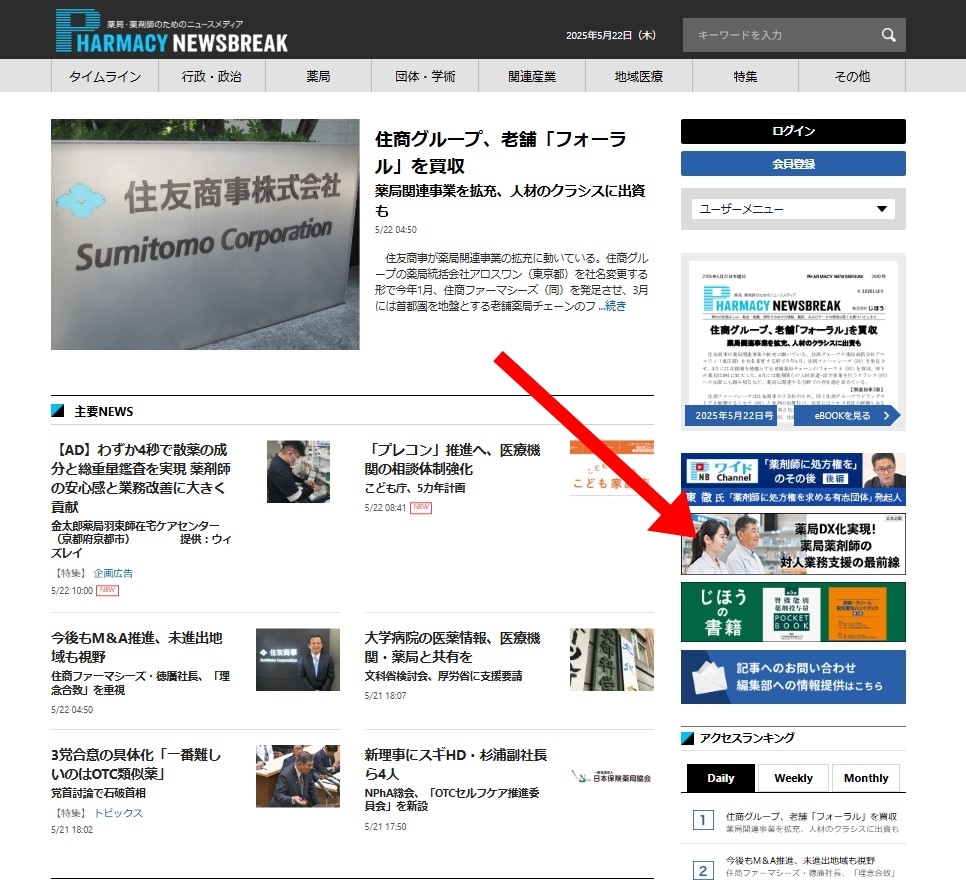Click the eBOOKを見る button
Viewport: 966px width, 880px height.
click(x=846, y=416)
